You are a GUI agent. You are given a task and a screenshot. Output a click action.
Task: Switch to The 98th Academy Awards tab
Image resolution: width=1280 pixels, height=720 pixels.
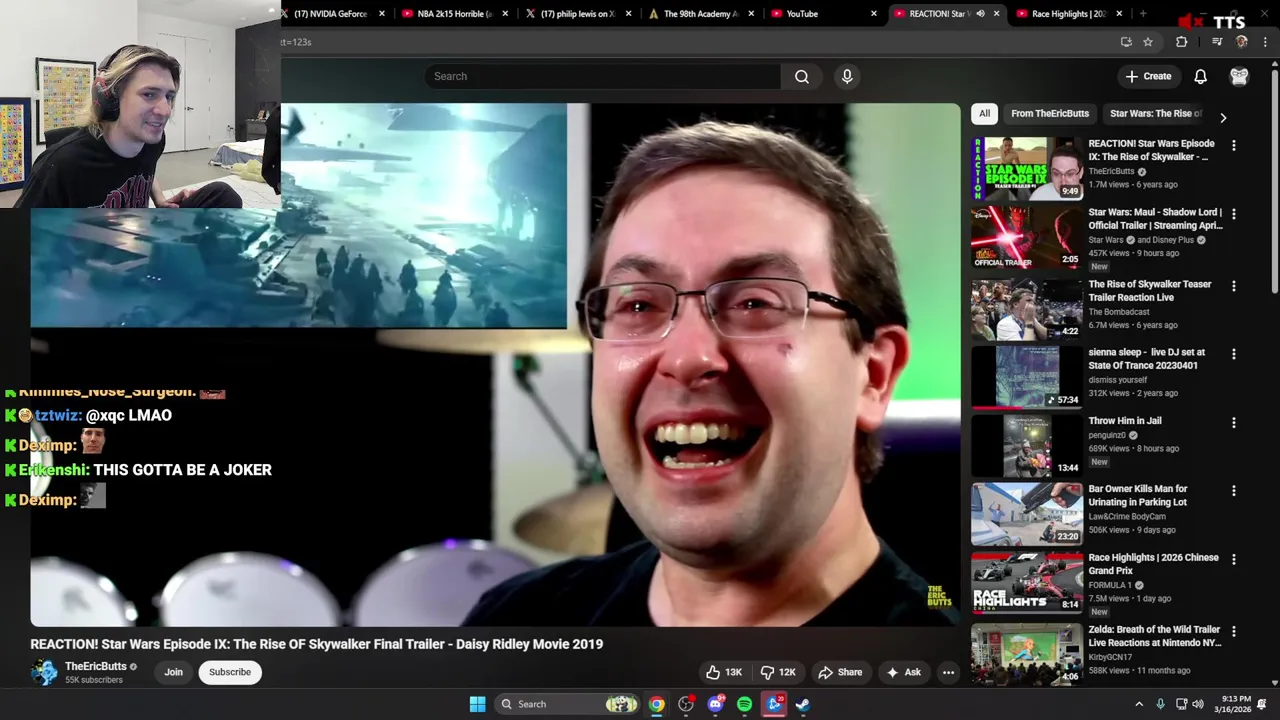[700, 14]
